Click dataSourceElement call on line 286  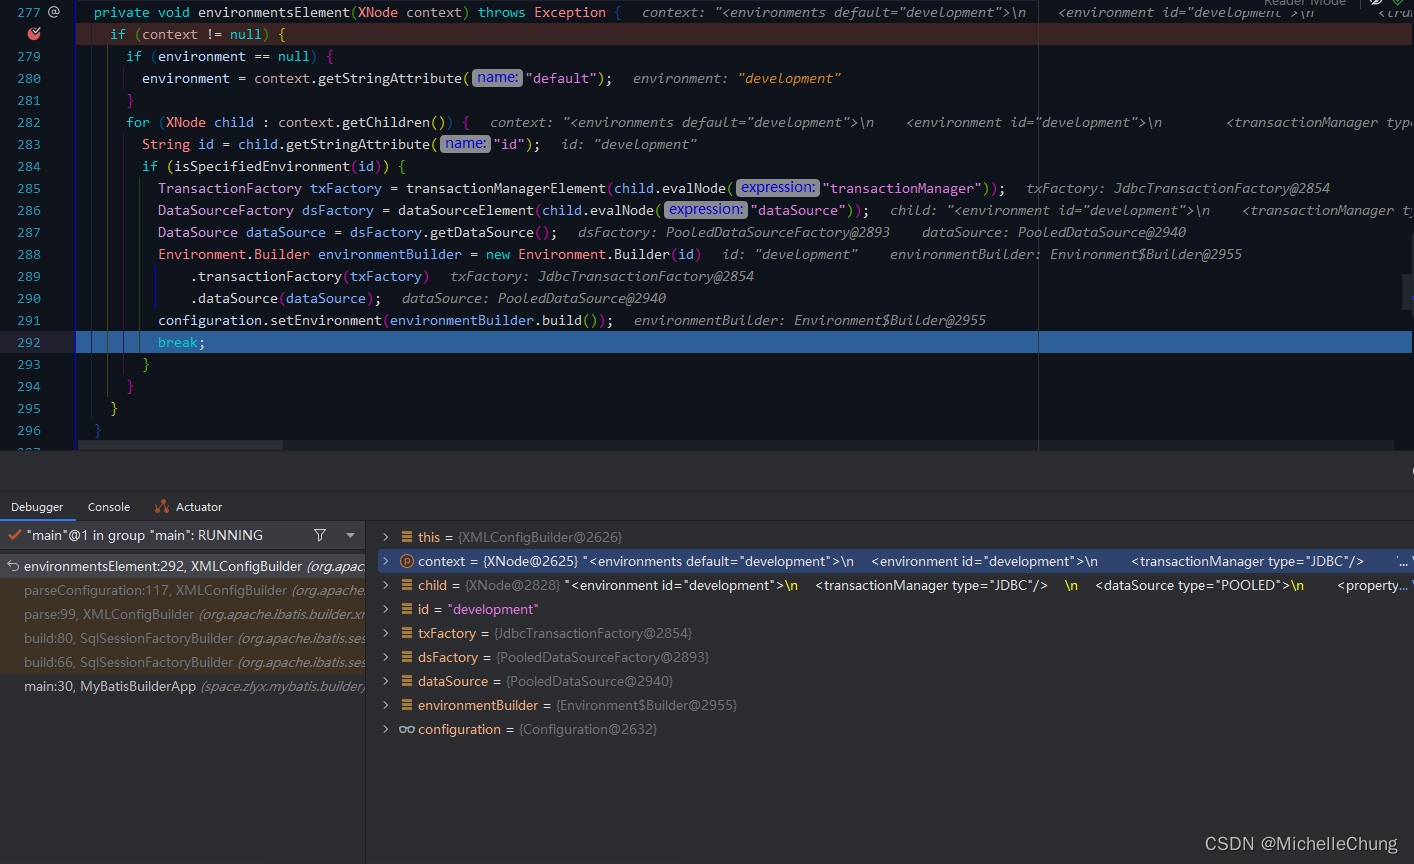click(466, 210)
